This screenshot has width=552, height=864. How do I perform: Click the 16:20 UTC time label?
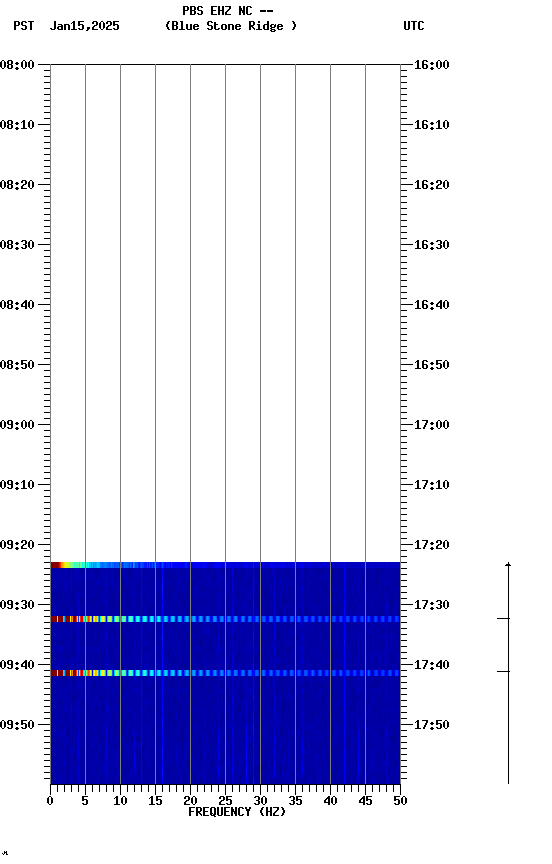point(432,185)
